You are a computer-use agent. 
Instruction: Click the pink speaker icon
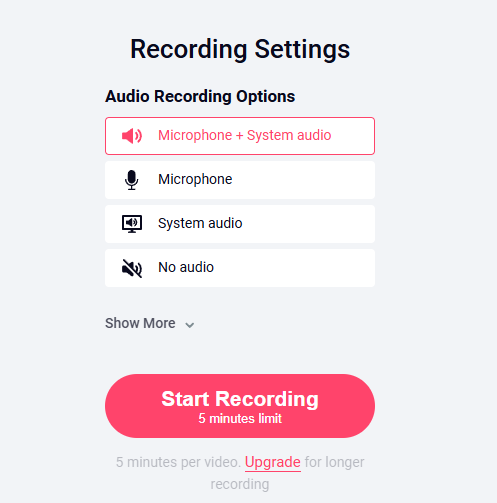[132, 136]
